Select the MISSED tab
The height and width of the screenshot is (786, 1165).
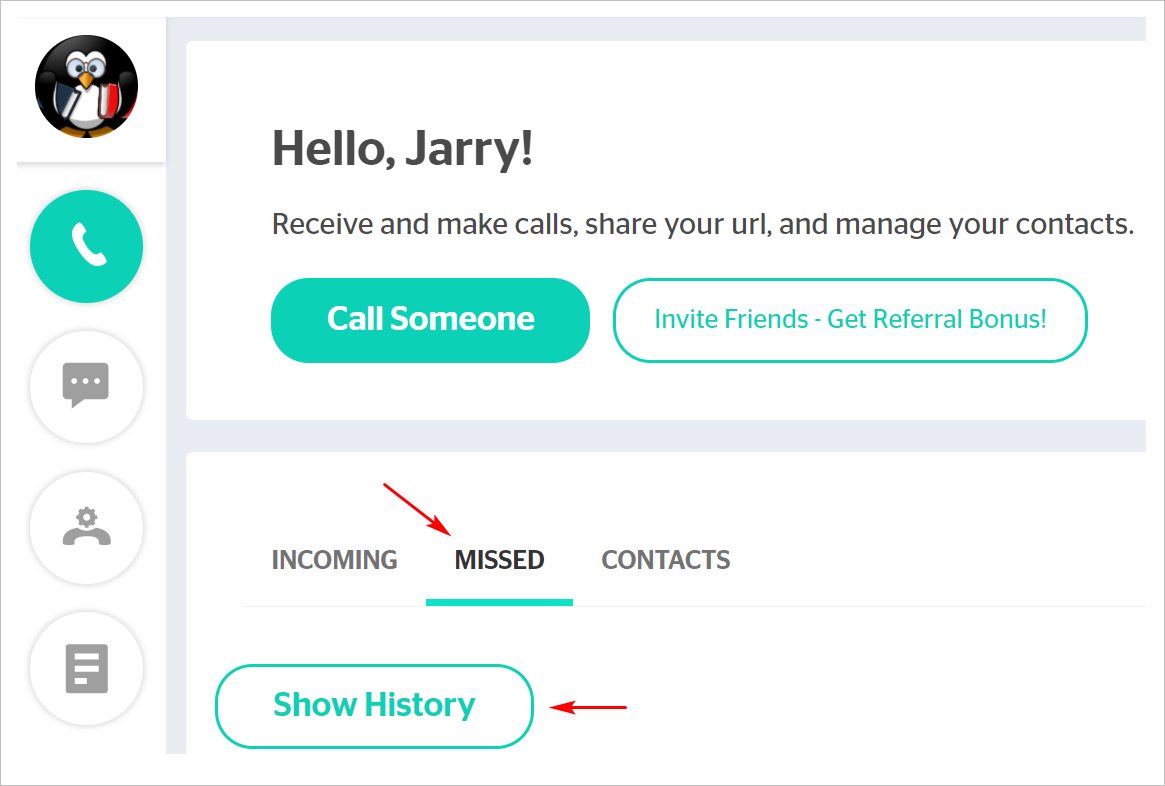coord(499,560)
